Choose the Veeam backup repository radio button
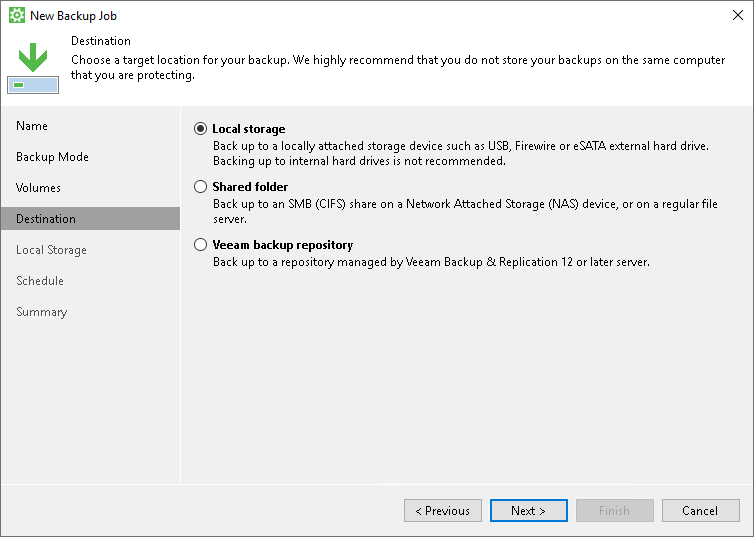This screenshot has width=754, height=537. click(x=201, y=245)
